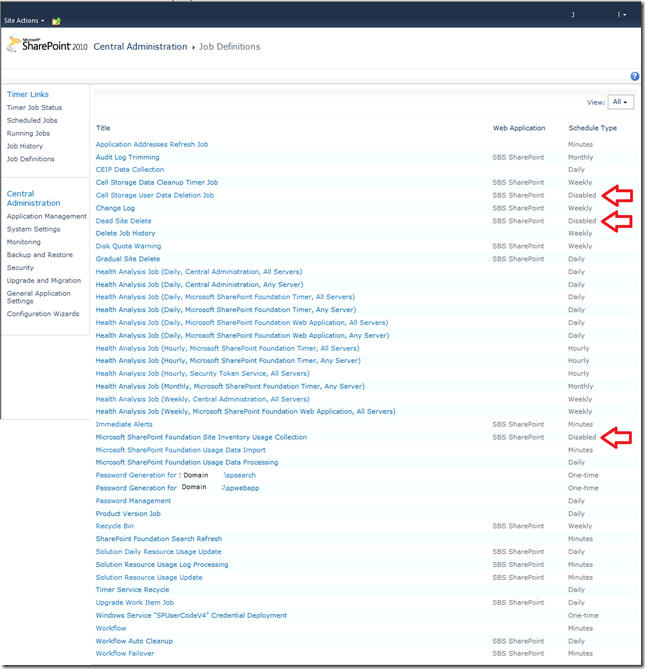Viewport: 645px width, 669px height.
Task: Open the Security section
Action: (x=20, y=268)
